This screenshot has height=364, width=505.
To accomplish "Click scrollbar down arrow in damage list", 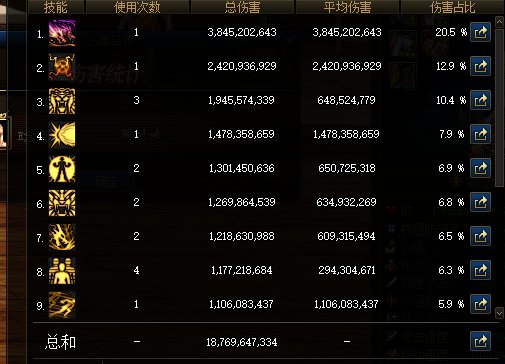I will pos(499,313).
